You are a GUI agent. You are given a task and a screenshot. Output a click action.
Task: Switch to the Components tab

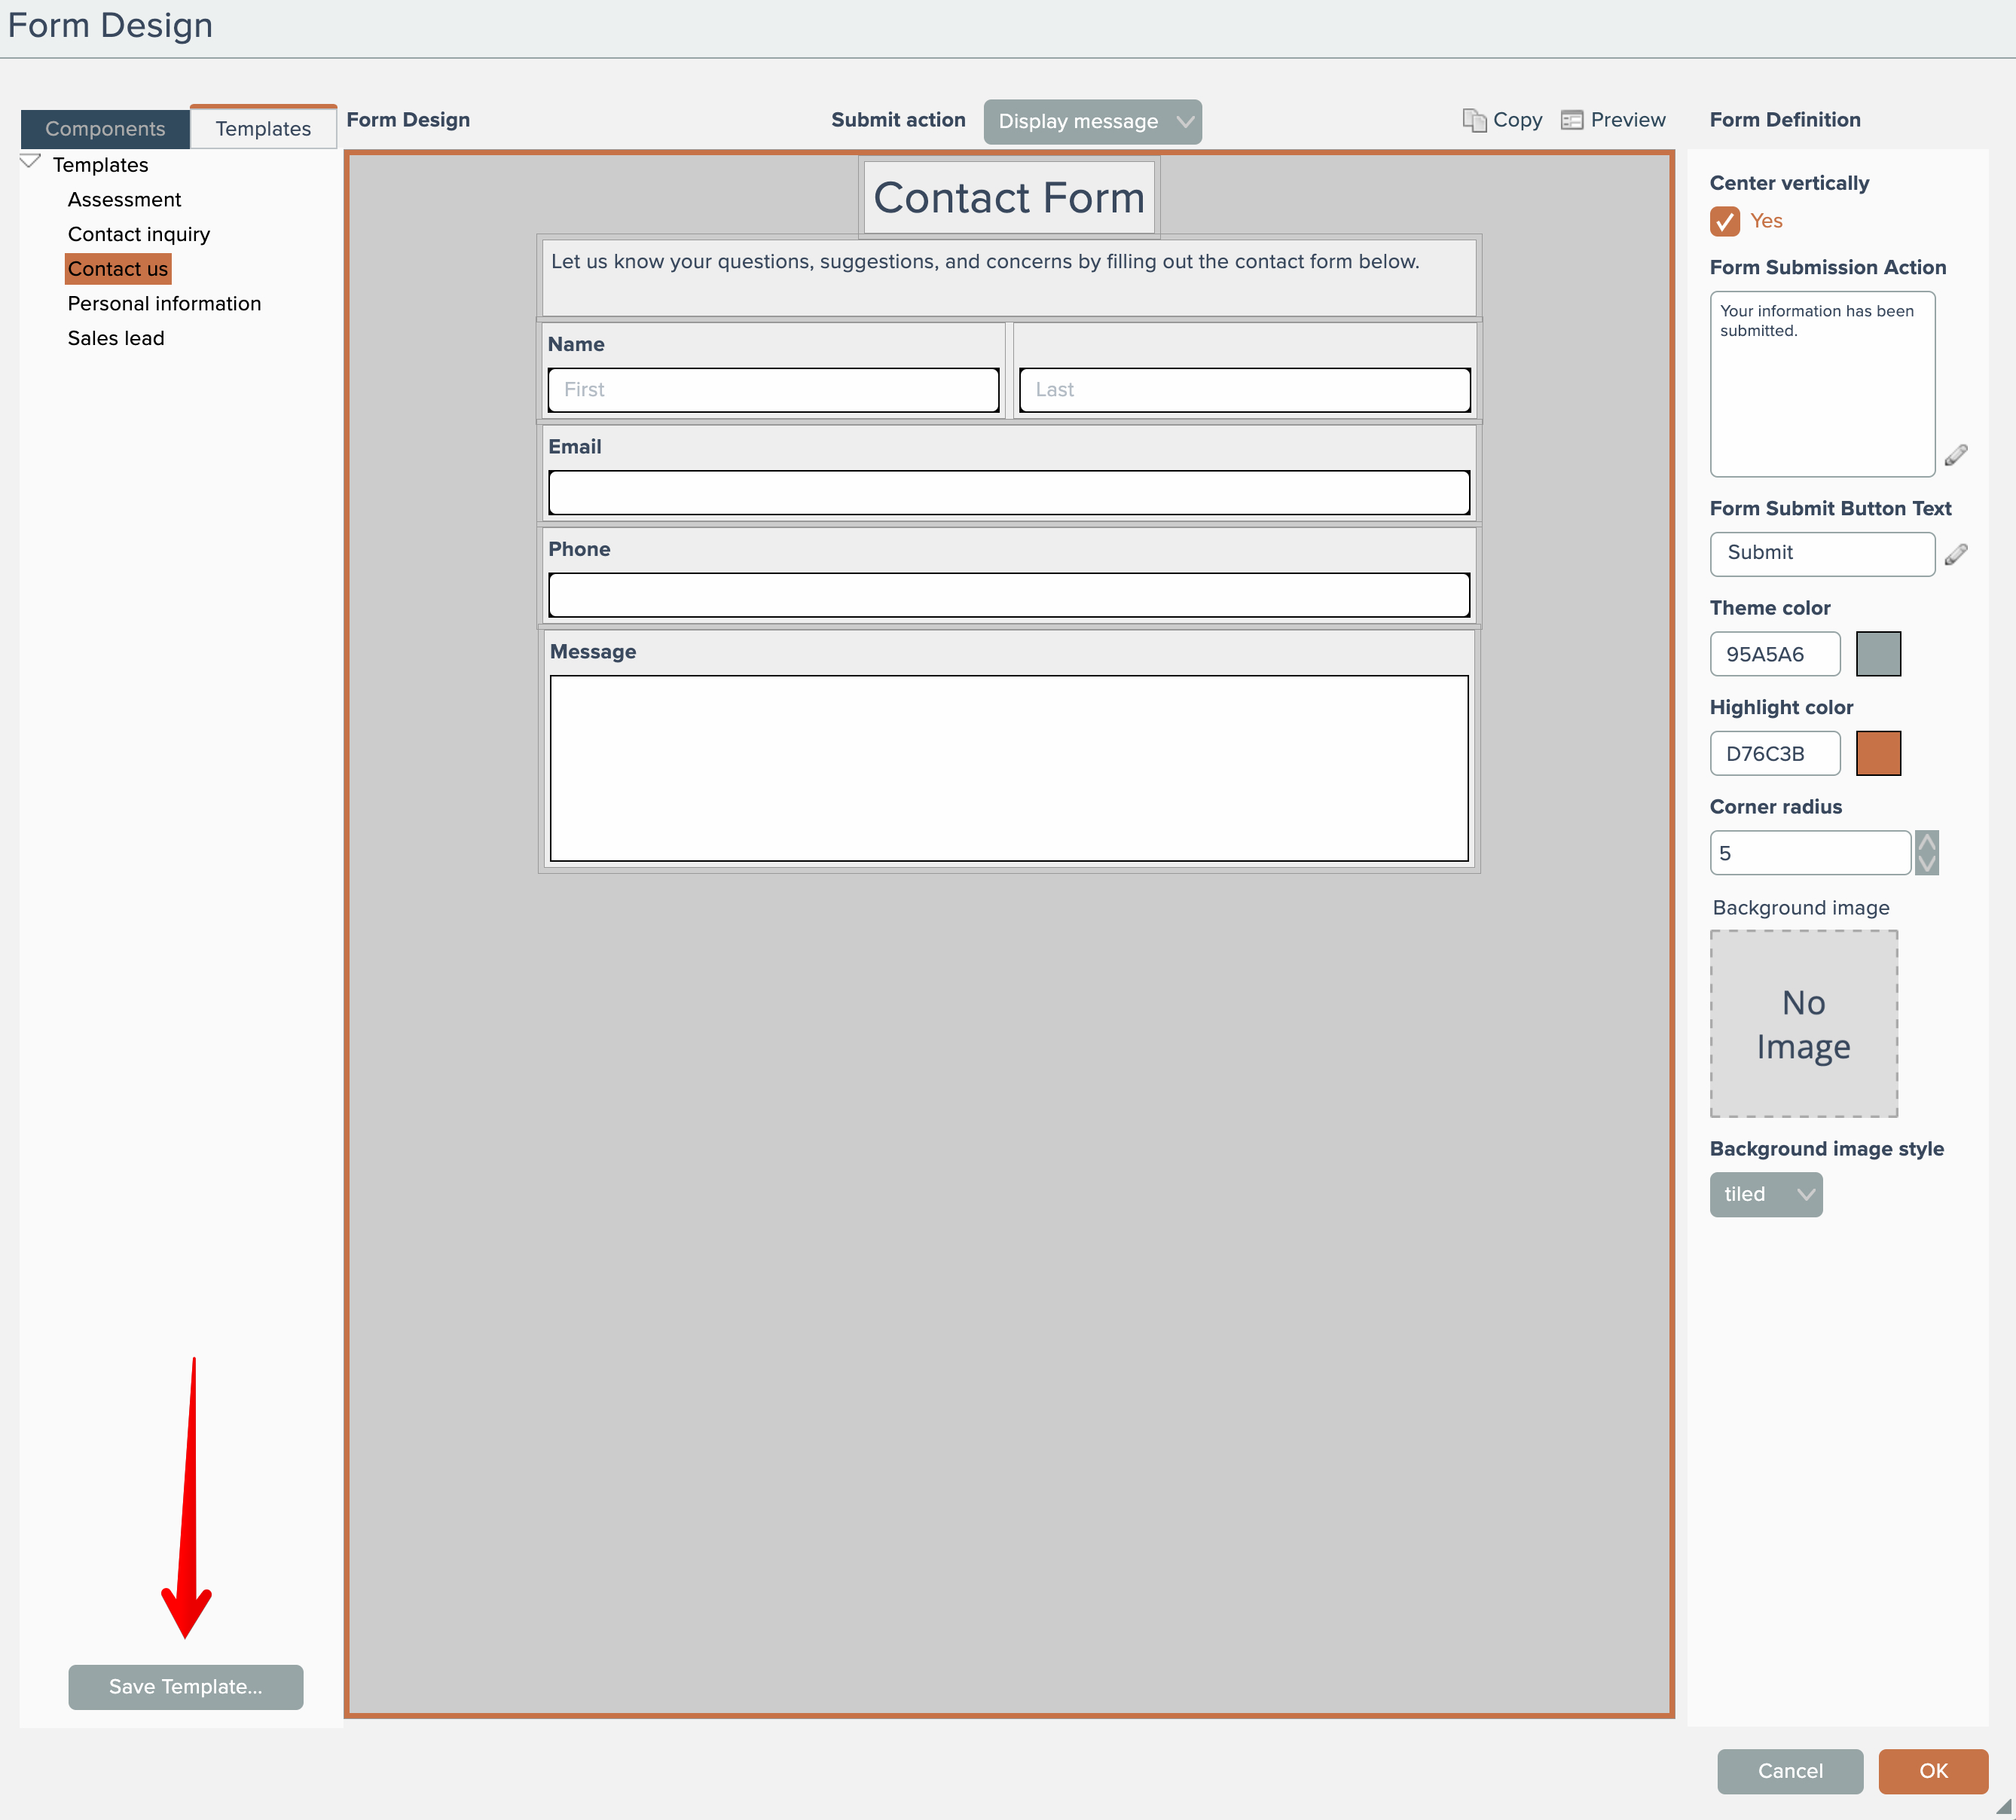click(105, 129)
